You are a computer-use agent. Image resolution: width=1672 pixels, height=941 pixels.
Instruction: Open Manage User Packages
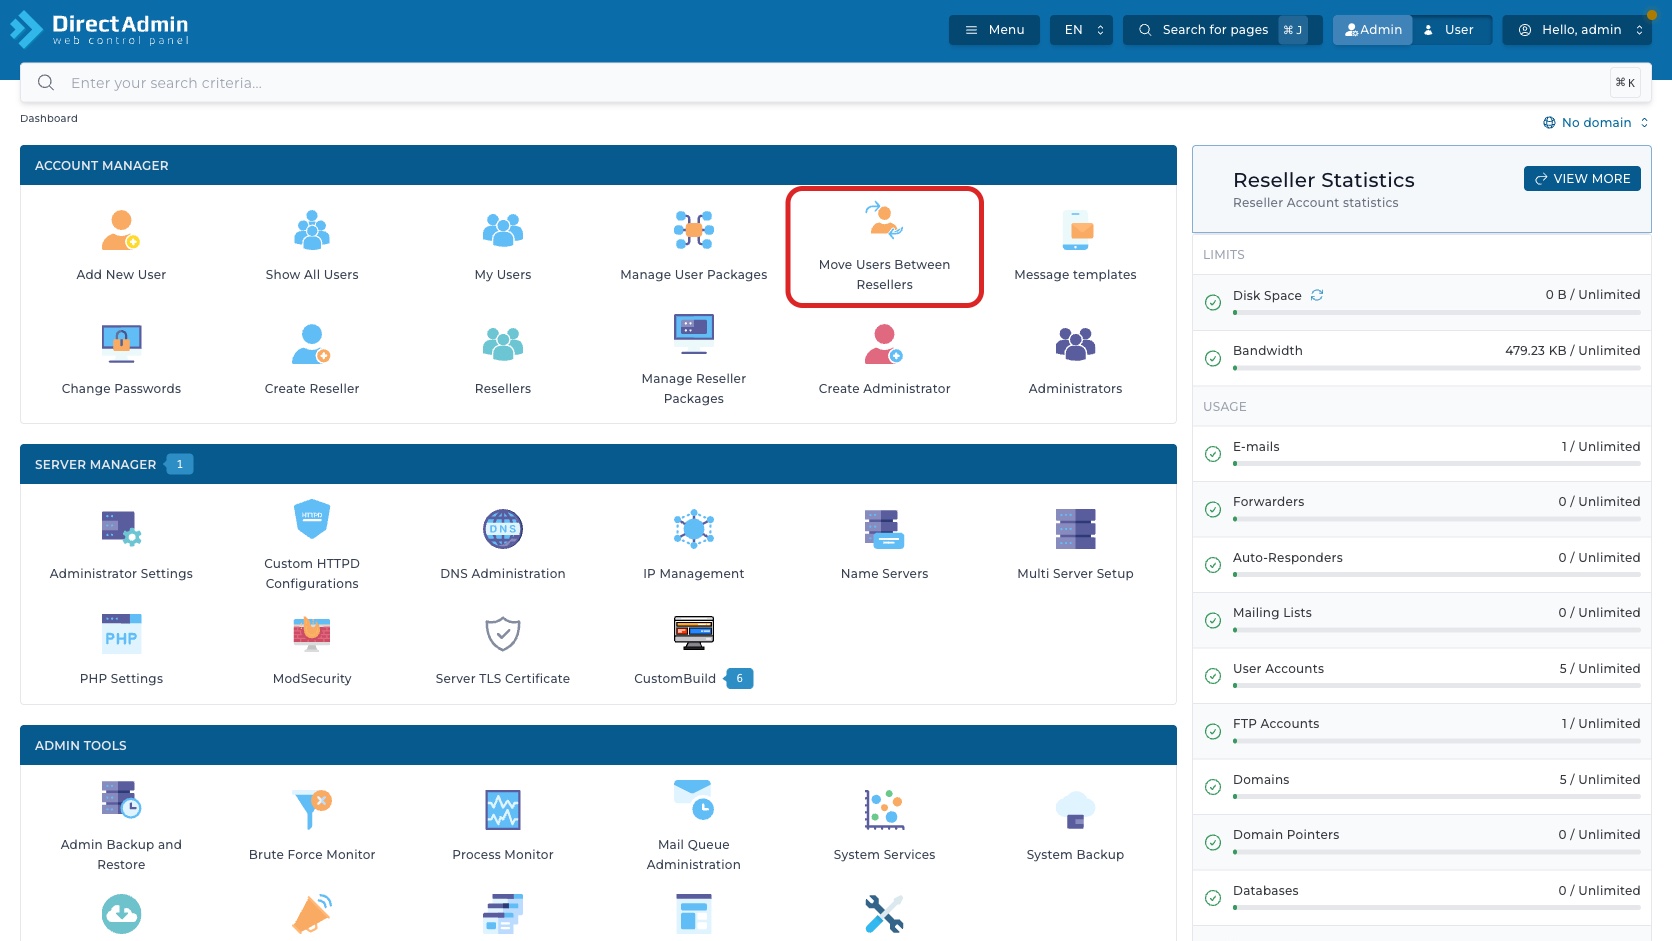click(x=694, y=245)
